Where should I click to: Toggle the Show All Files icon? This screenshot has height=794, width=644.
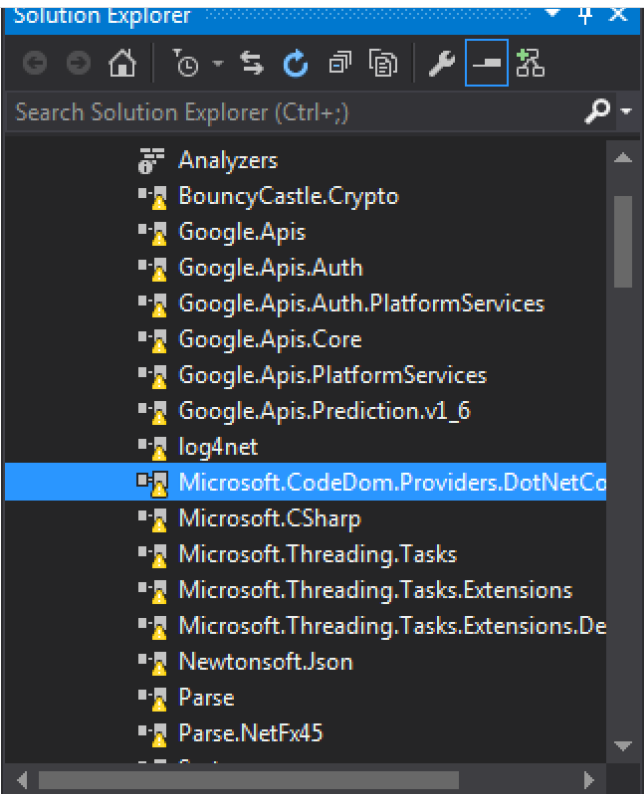383,63
